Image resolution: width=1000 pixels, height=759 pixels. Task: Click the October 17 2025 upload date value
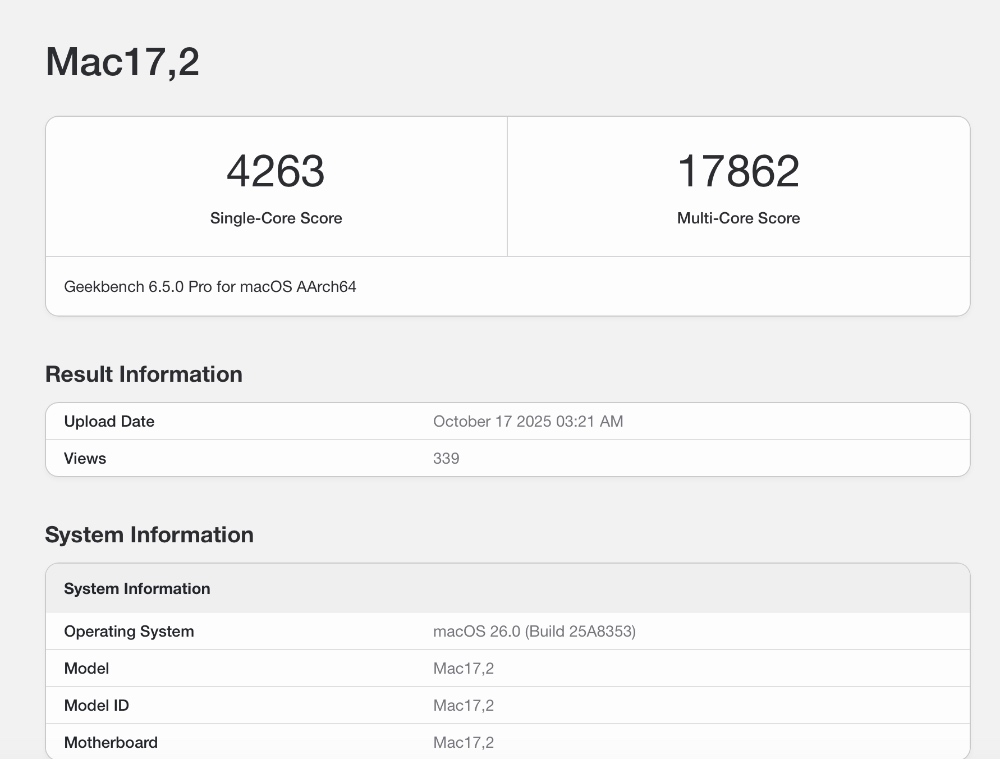pyautogui.click(x=528, y=422)
